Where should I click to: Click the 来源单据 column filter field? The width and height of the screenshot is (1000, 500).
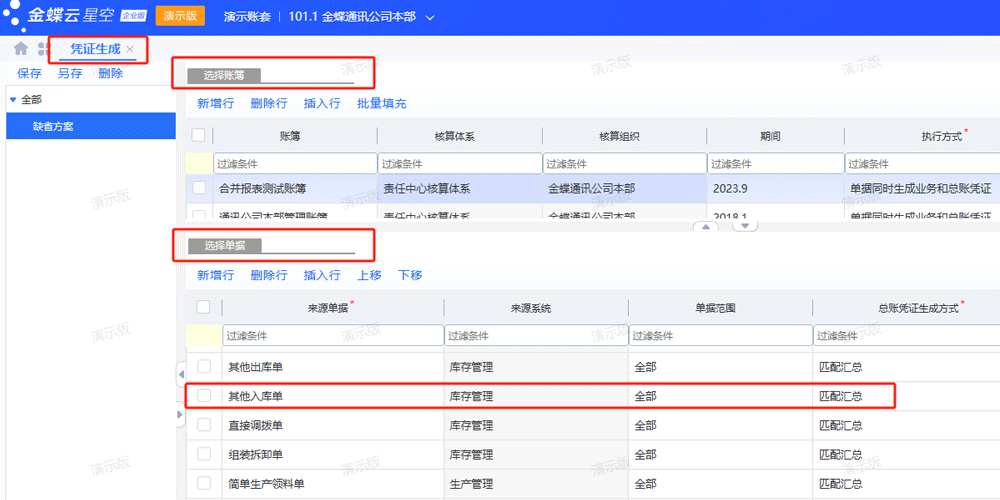point(333,335)
